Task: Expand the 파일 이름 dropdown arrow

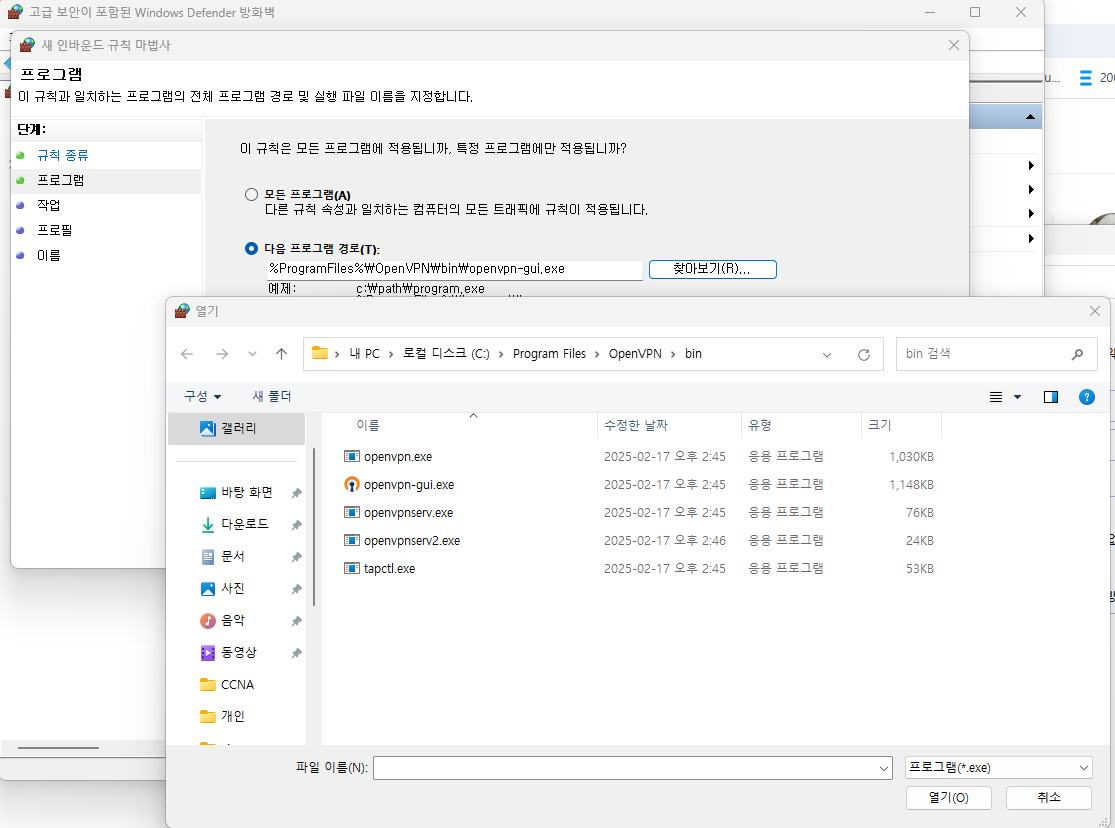Action: (884, 768)
